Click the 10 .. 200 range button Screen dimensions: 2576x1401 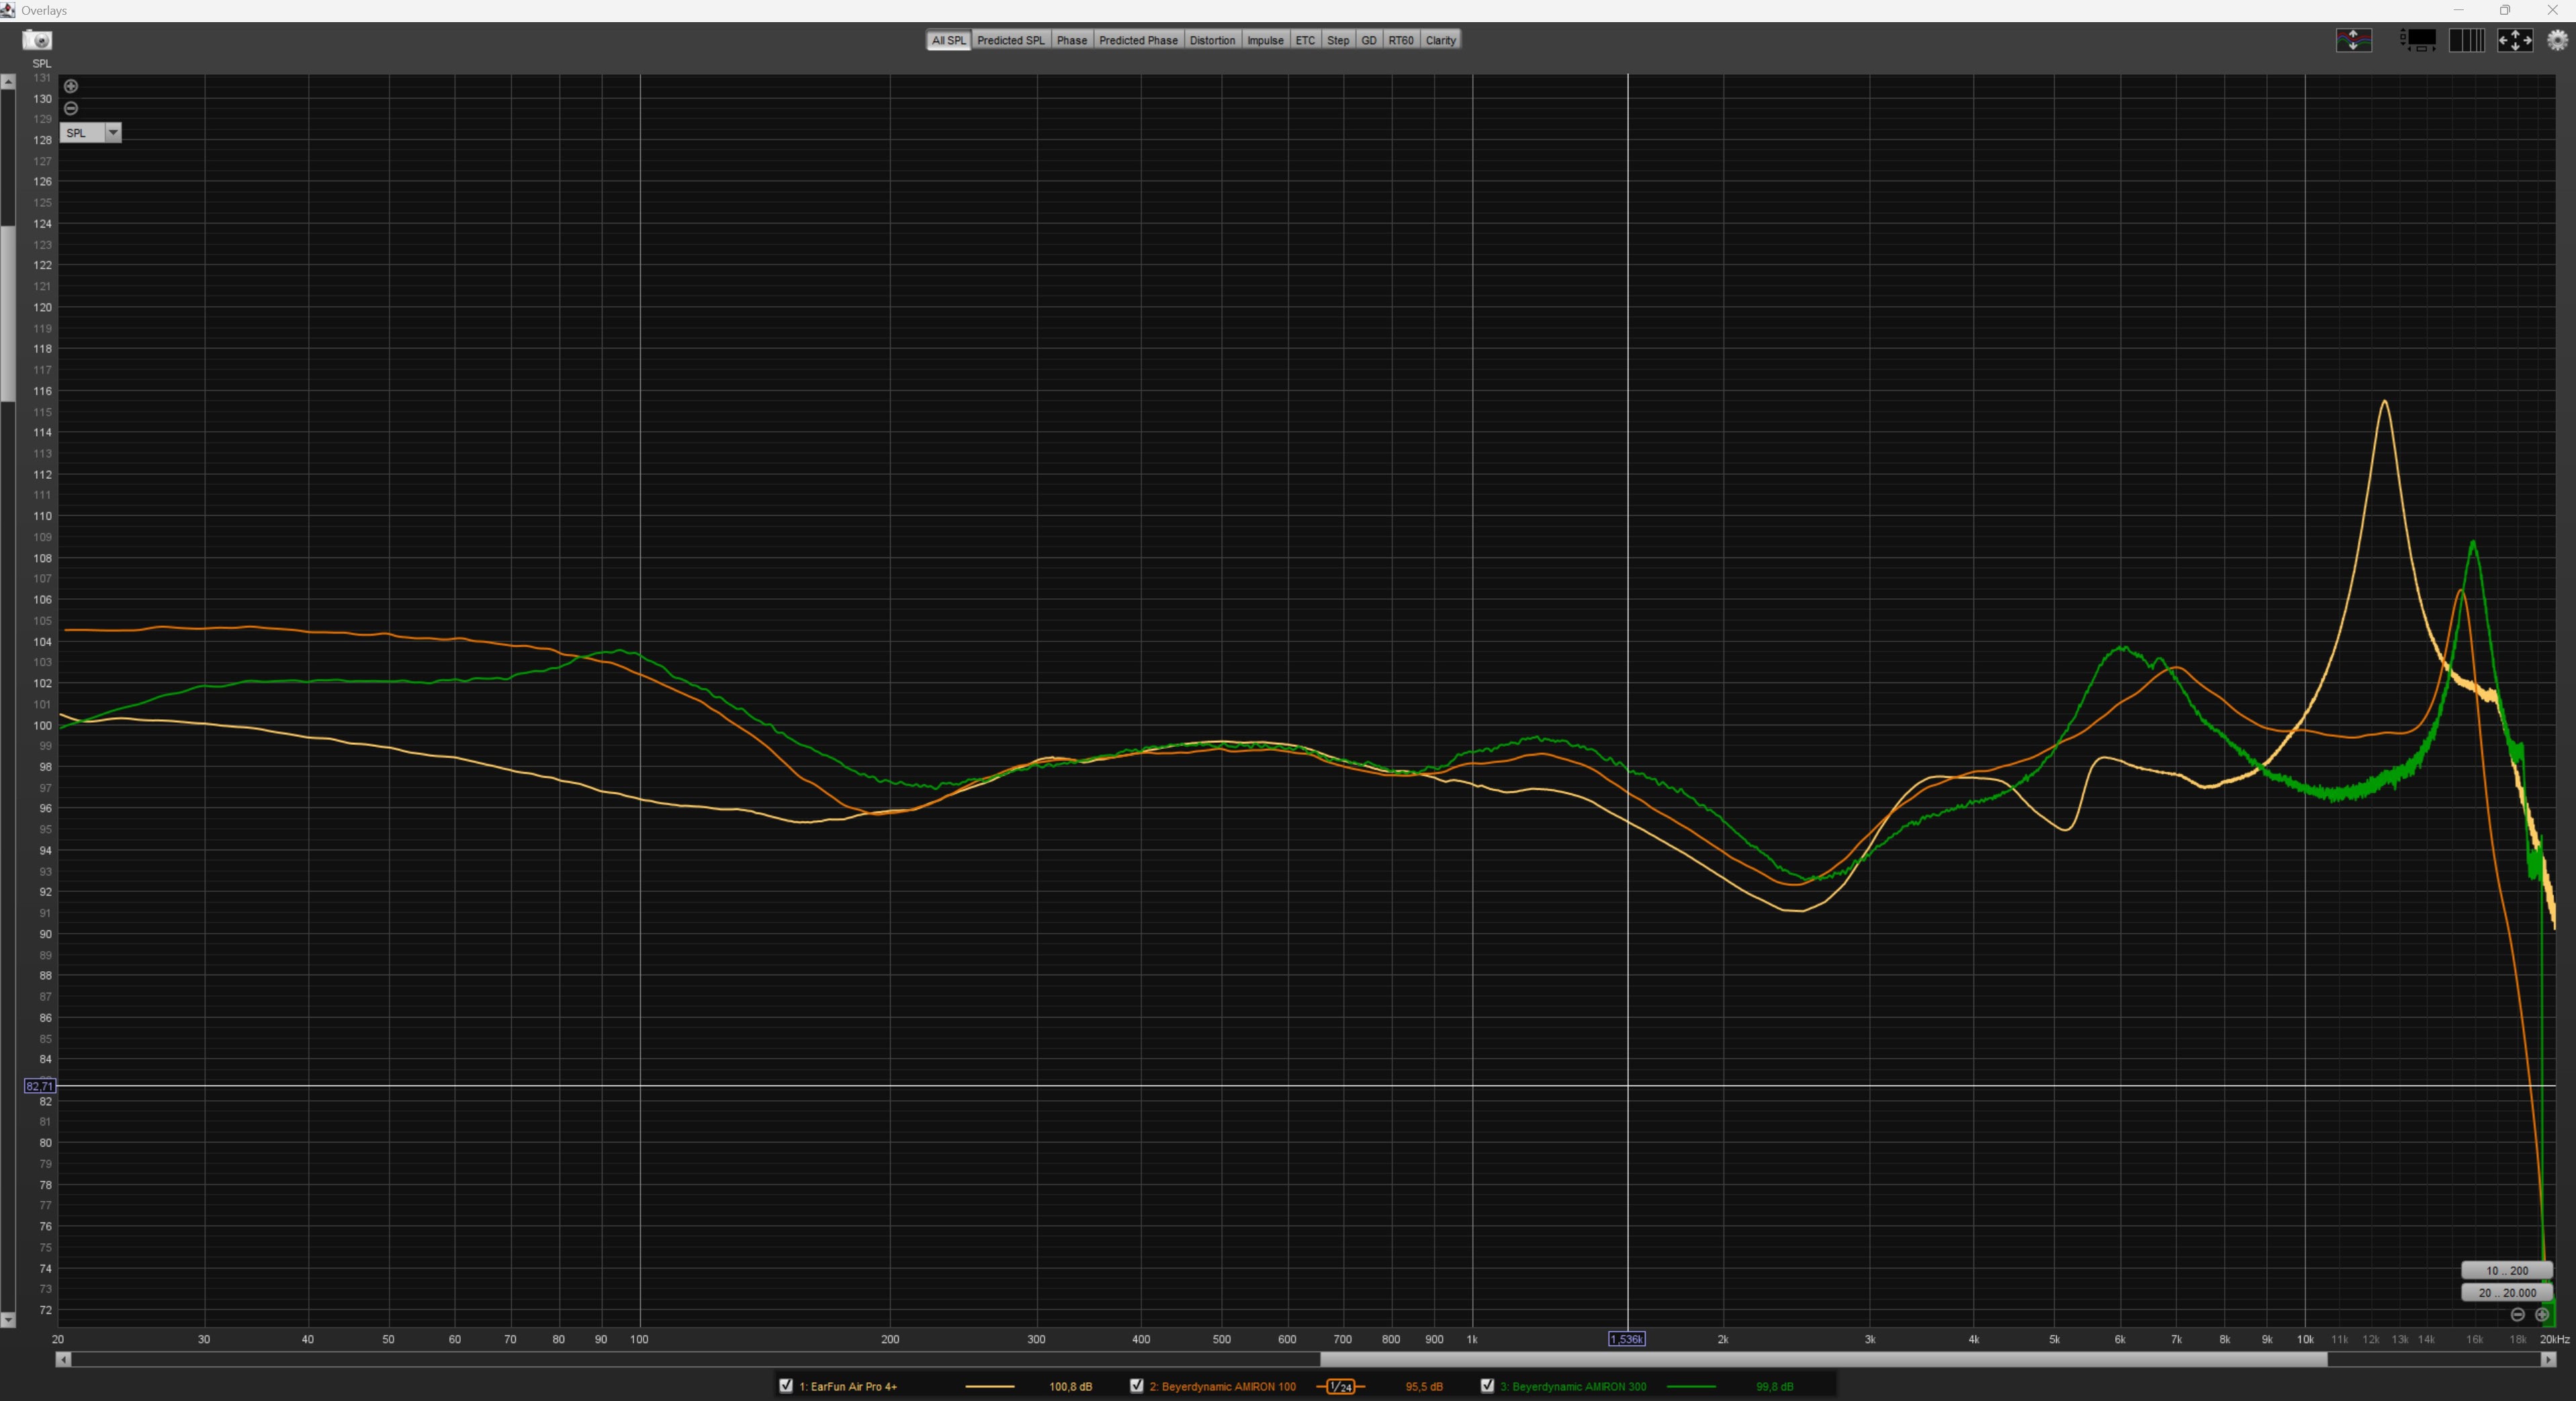2506,1270
